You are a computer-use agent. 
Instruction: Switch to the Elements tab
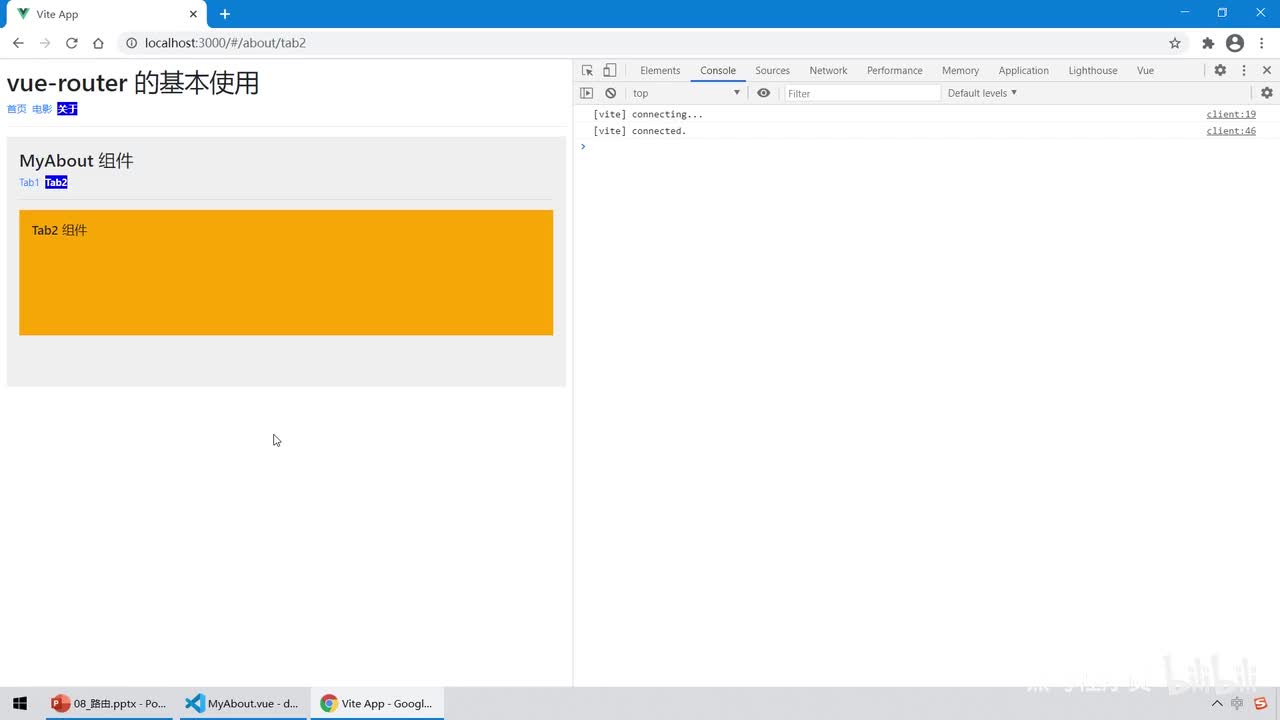tap(660, 70)
